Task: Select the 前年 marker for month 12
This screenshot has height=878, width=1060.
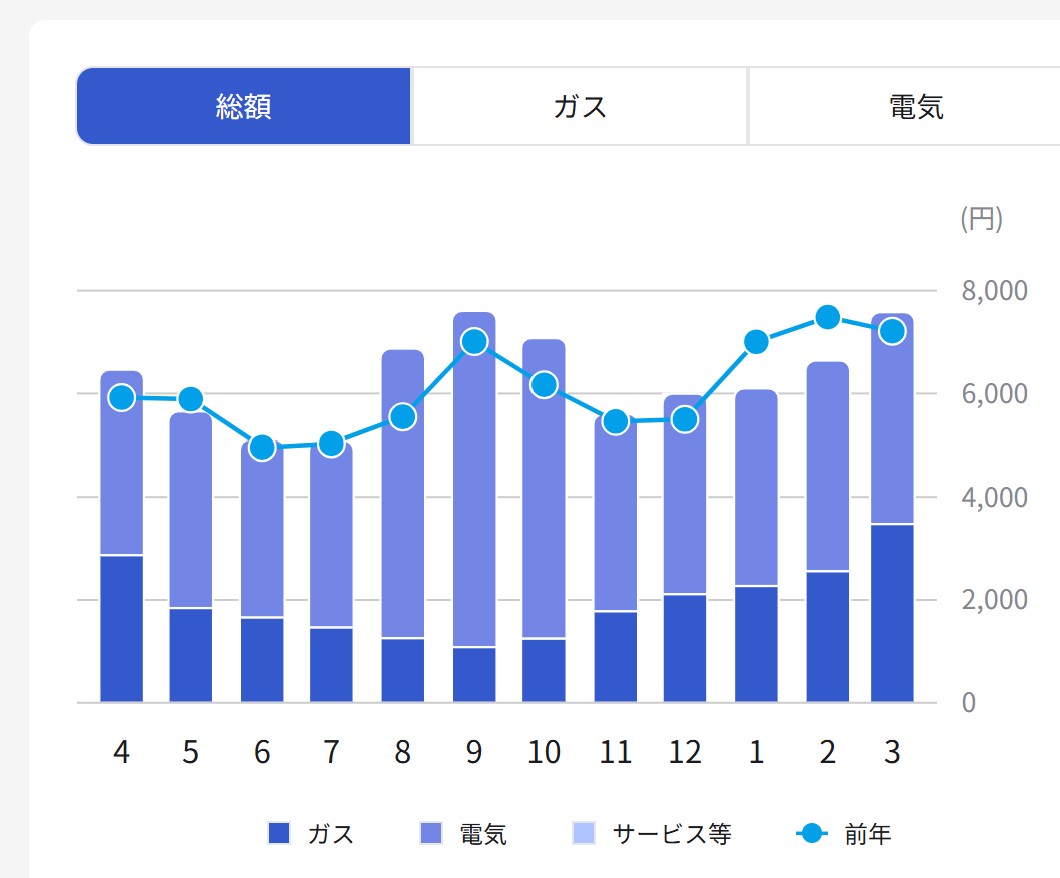Action: (685, 419)
